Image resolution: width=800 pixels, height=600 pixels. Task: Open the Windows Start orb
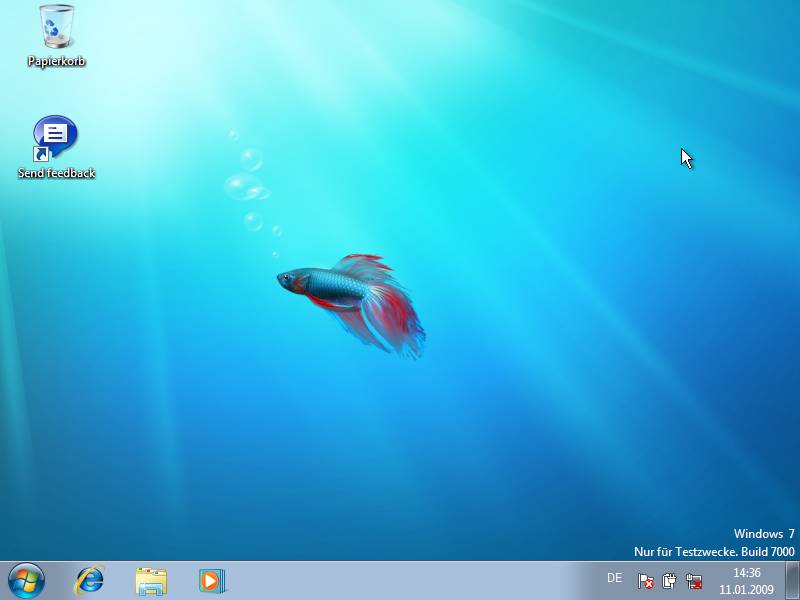(26, 581)
